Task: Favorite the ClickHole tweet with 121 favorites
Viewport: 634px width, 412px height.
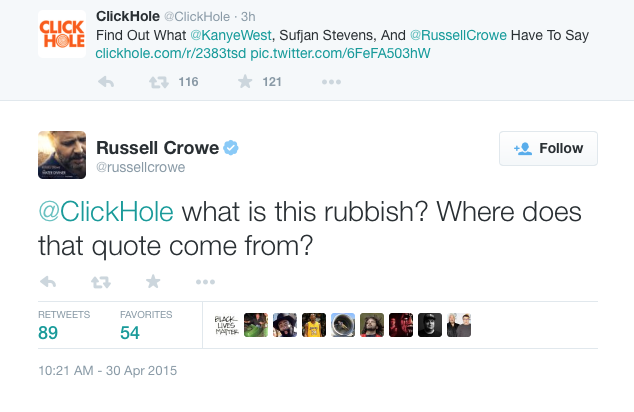Action: pos(244,82)
